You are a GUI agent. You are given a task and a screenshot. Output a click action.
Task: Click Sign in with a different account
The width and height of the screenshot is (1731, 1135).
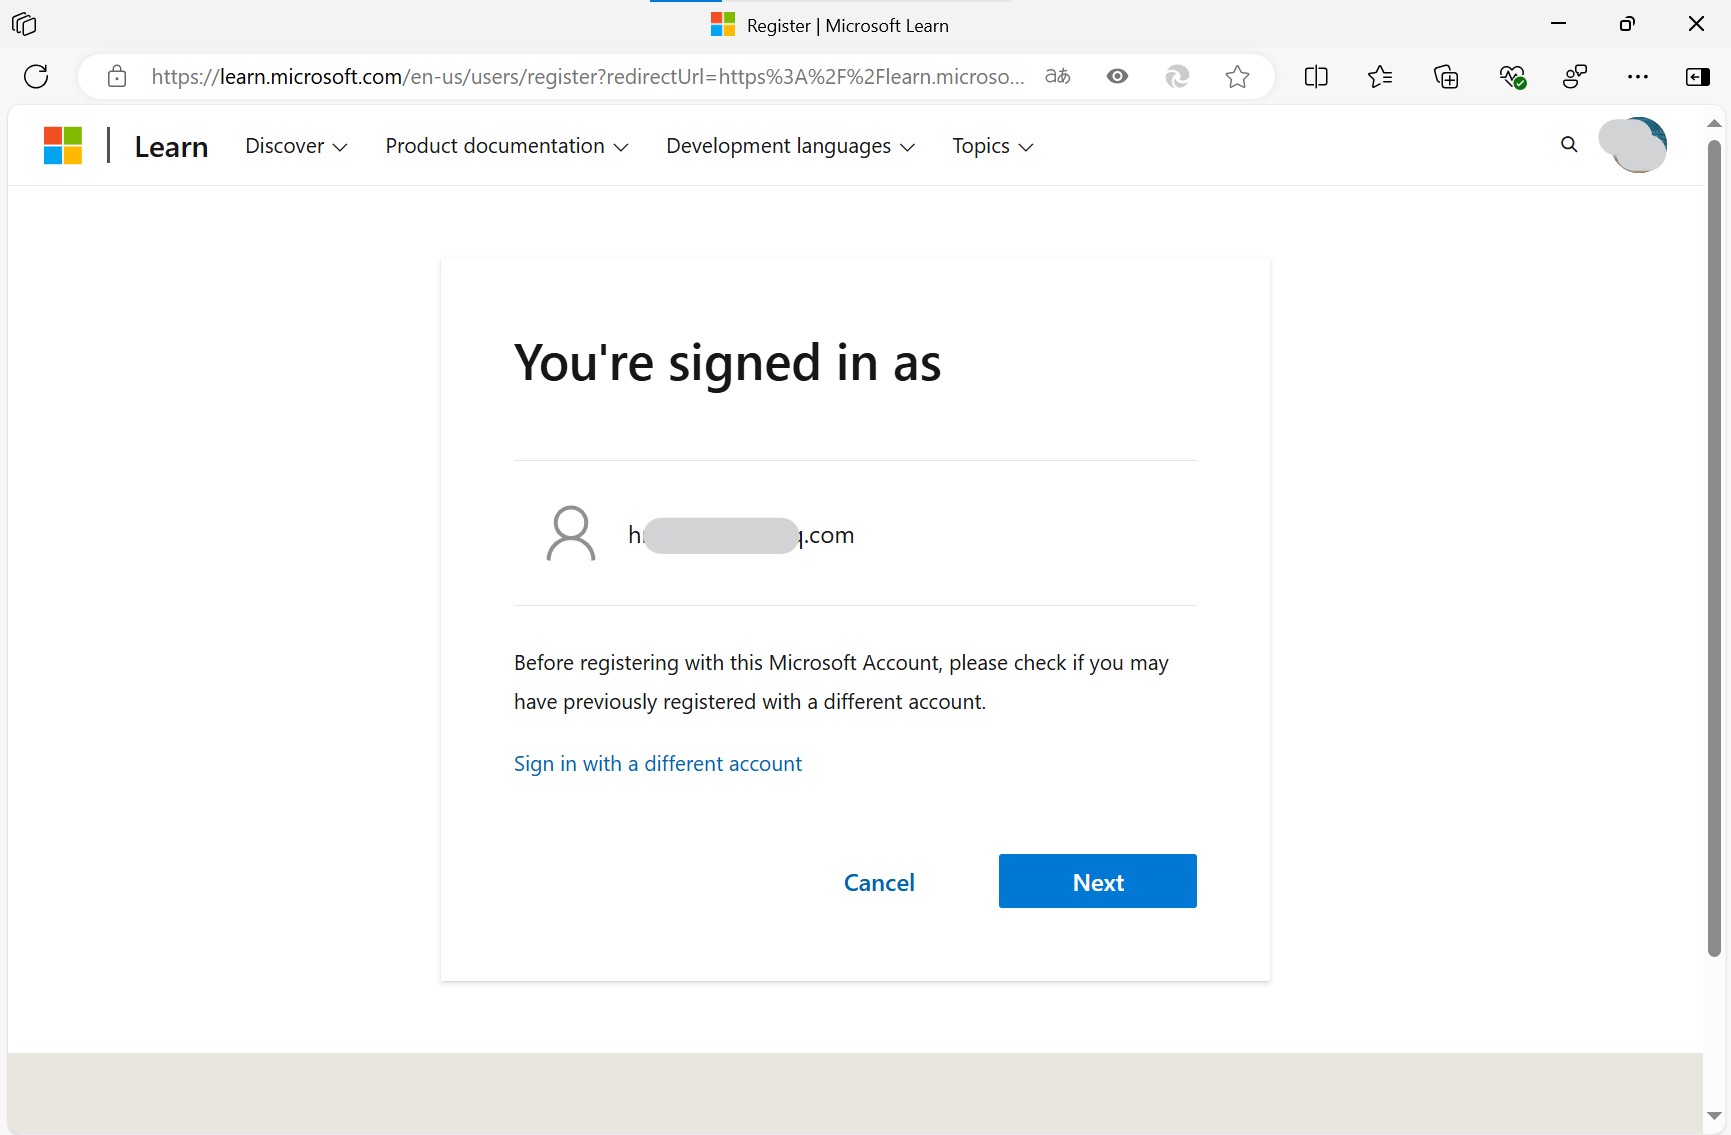click(x=657, y=764)
